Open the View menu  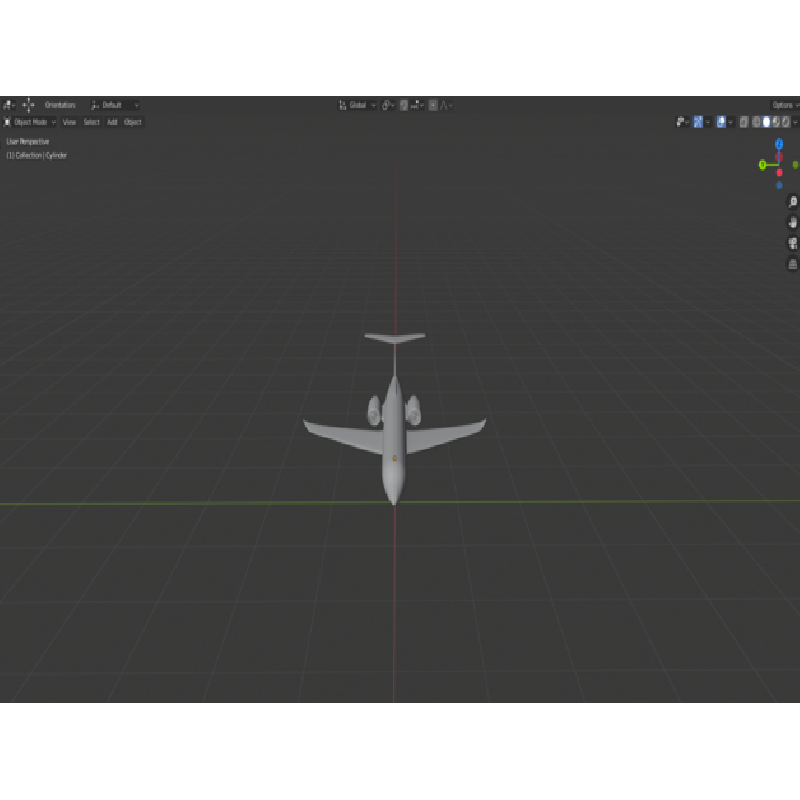(x=69, y=122)
